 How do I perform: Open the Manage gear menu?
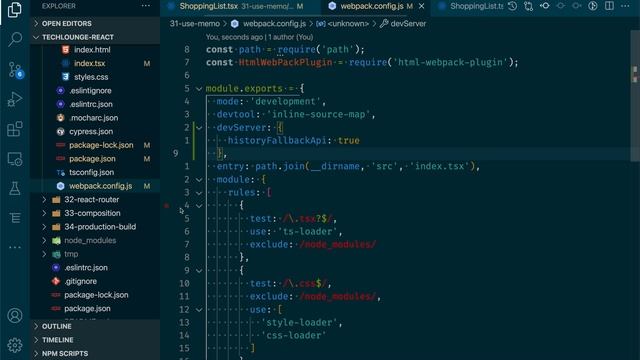(x=15, y=345)
